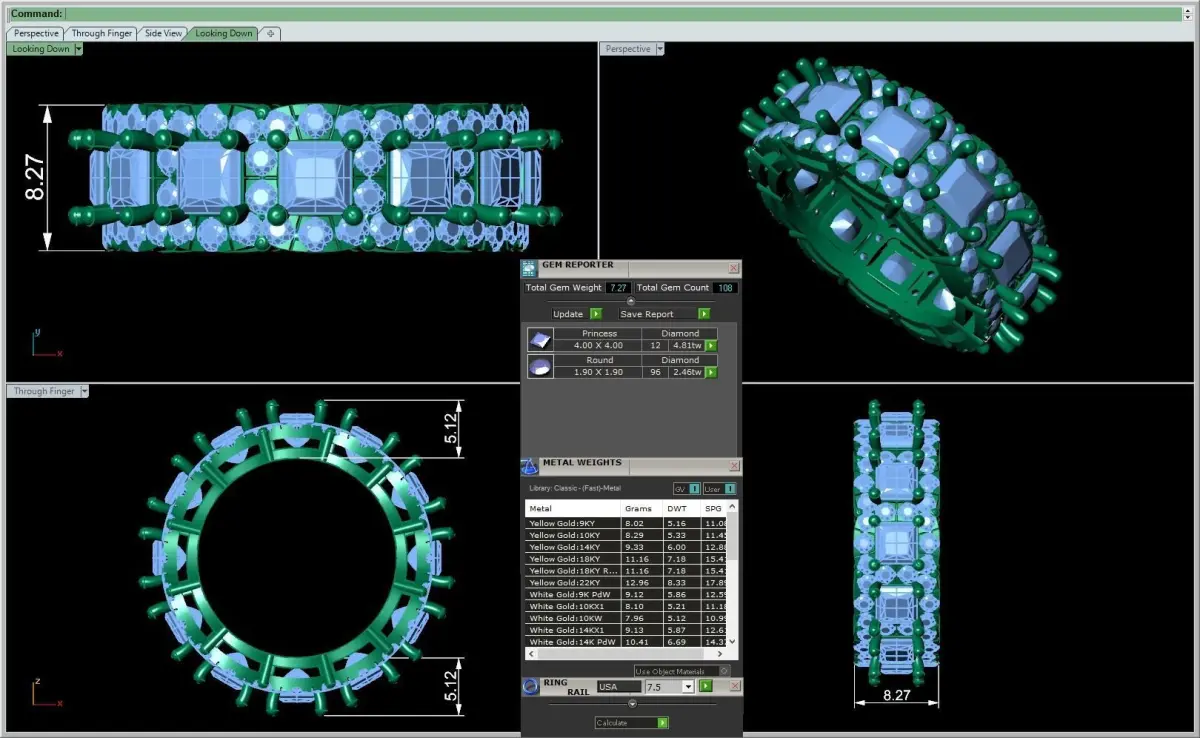The width and height of the screenshot is (1200, 738).
Task: Switch to the Perspective tab
Action: 37,33
